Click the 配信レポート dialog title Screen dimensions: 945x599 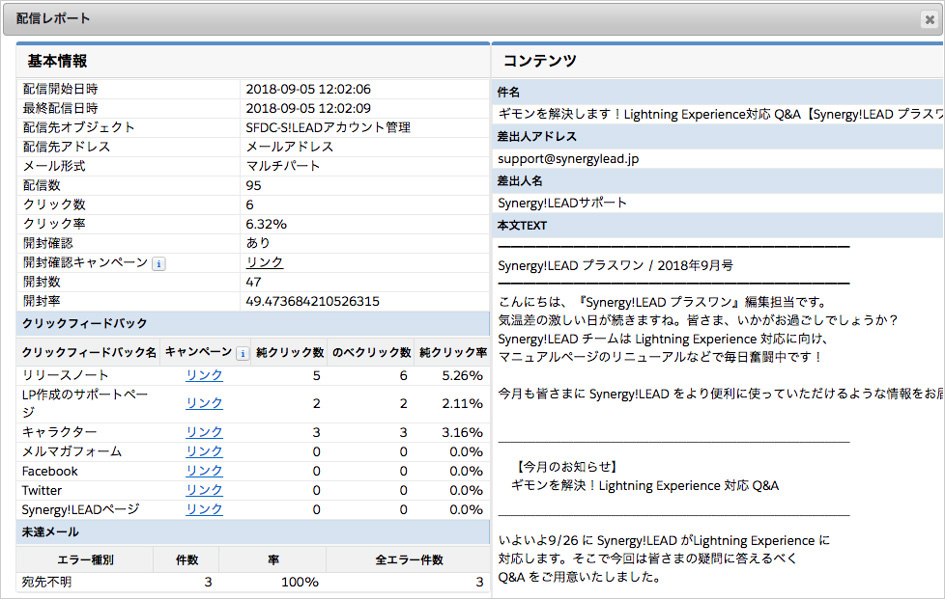point(53,19)
